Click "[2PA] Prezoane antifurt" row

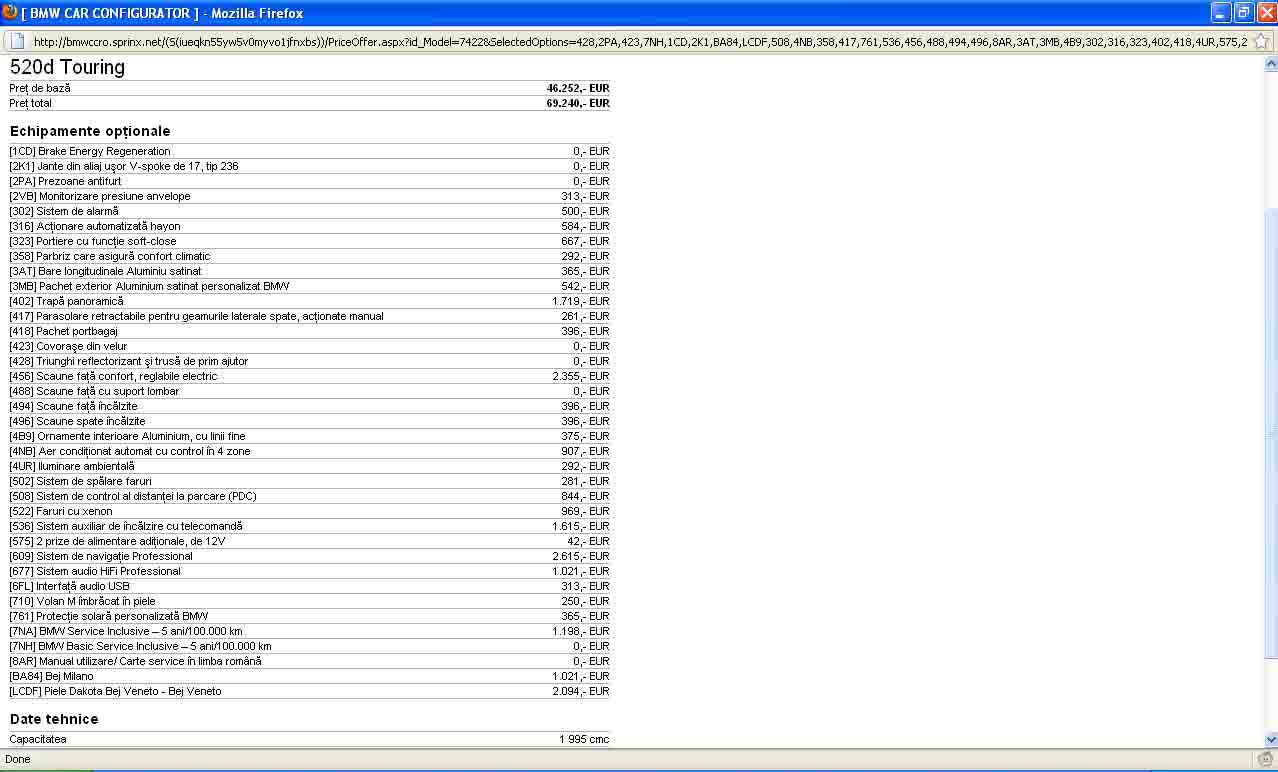[309, 181]
